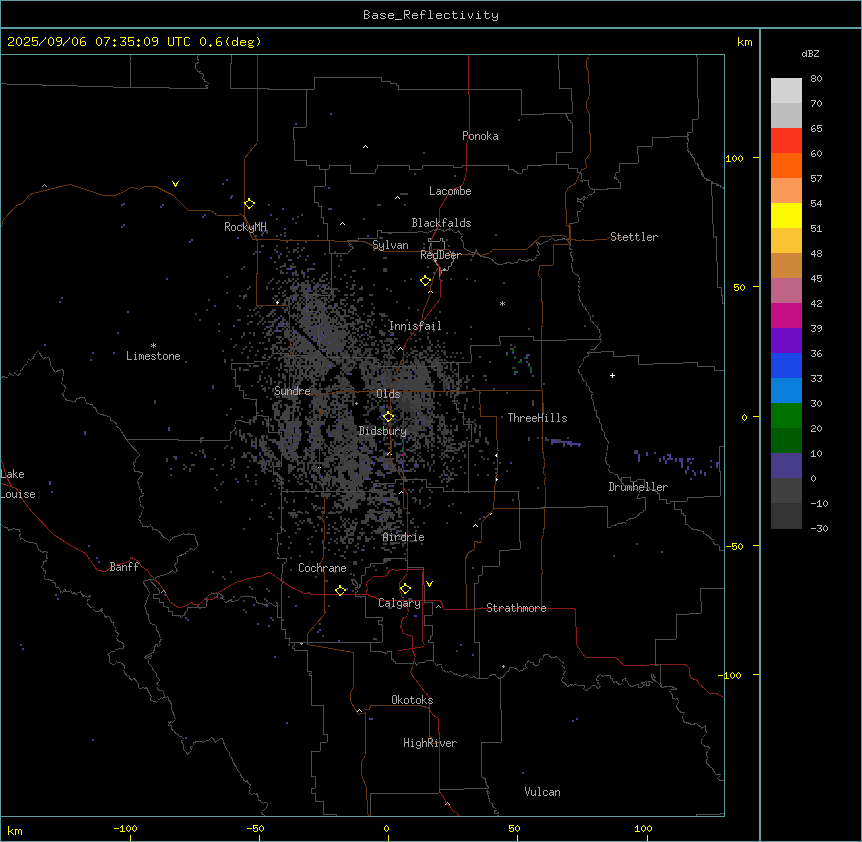862x842 pixels.
Task: Select the slate-purple 10-0 dBZ legend swatch
Action: pyautogui.click(x=786, y=466)
